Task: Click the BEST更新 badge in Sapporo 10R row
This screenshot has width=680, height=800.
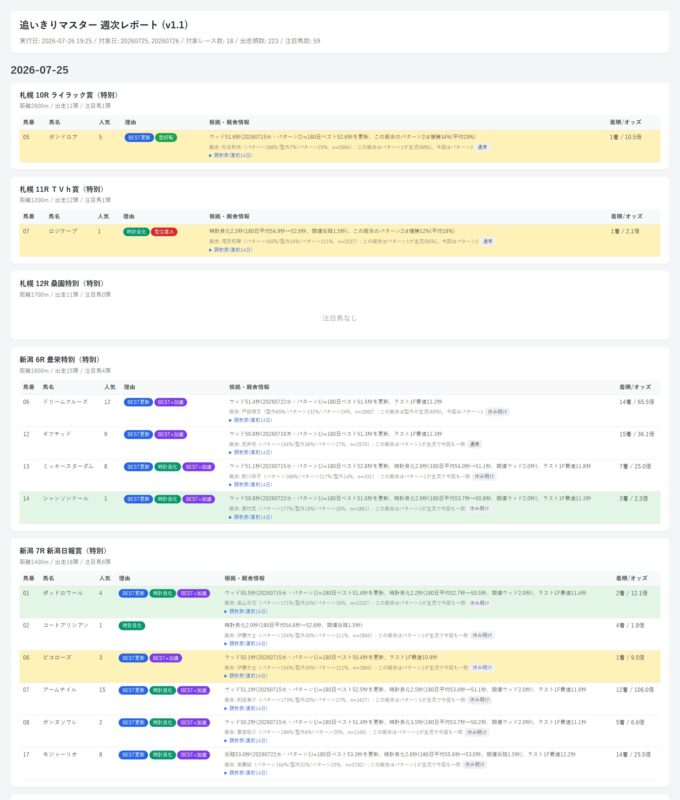Action: point(139,137)
